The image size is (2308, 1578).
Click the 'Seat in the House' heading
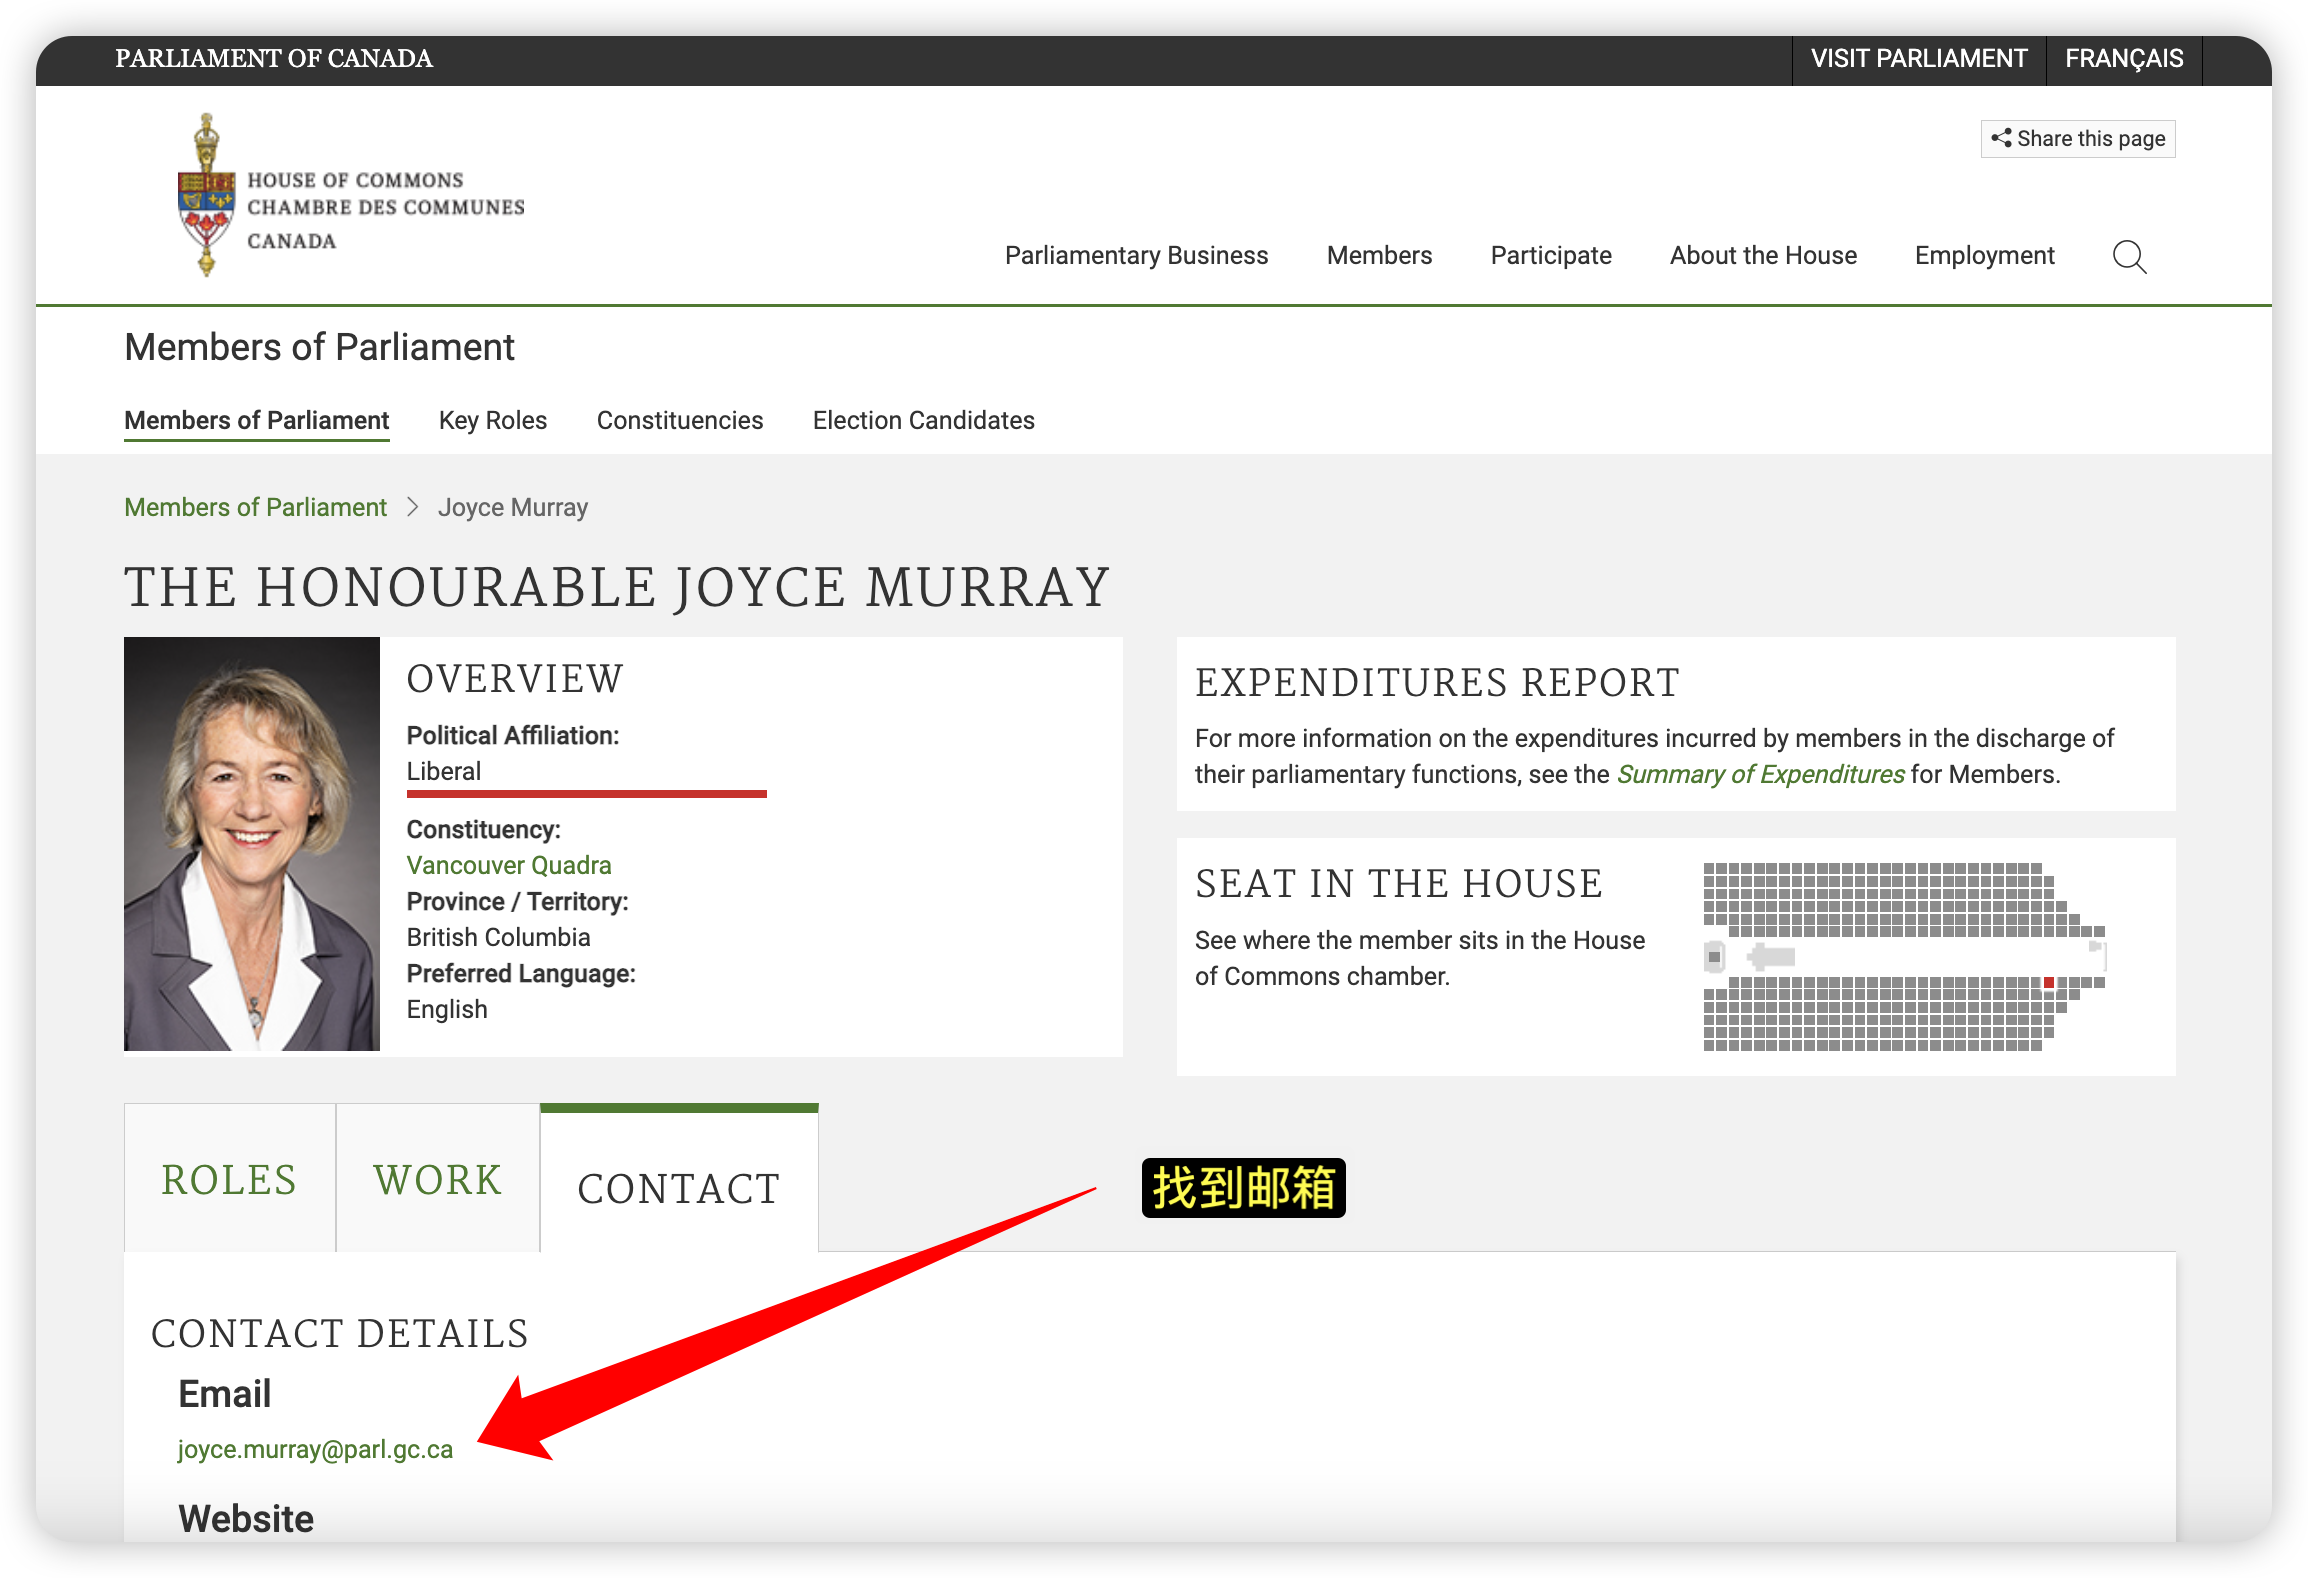point(1399,884)
